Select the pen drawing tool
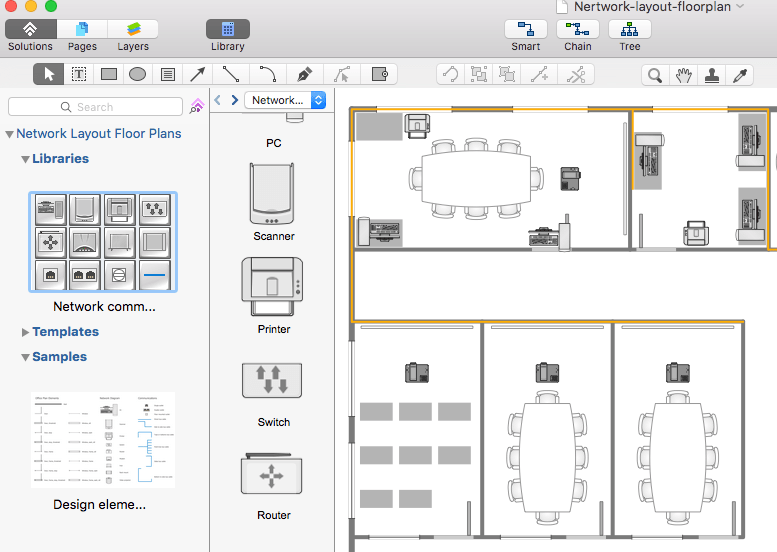 pyautogui.click(x=304, y=74)
